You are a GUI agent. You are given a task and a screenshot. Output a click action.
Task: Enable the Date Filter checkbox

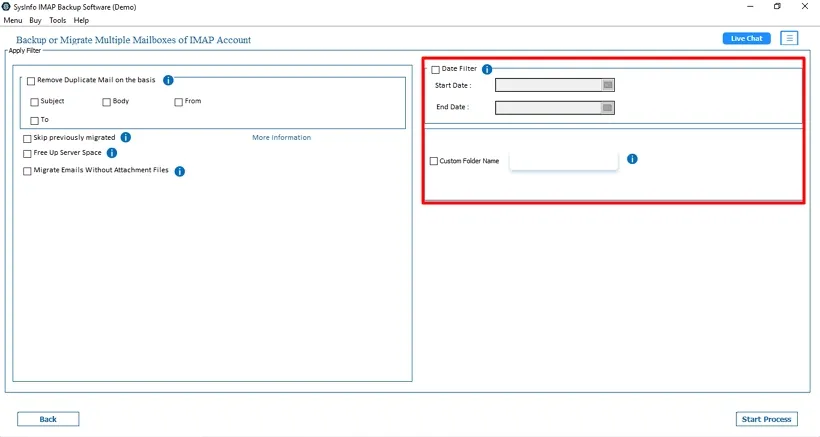436,70
